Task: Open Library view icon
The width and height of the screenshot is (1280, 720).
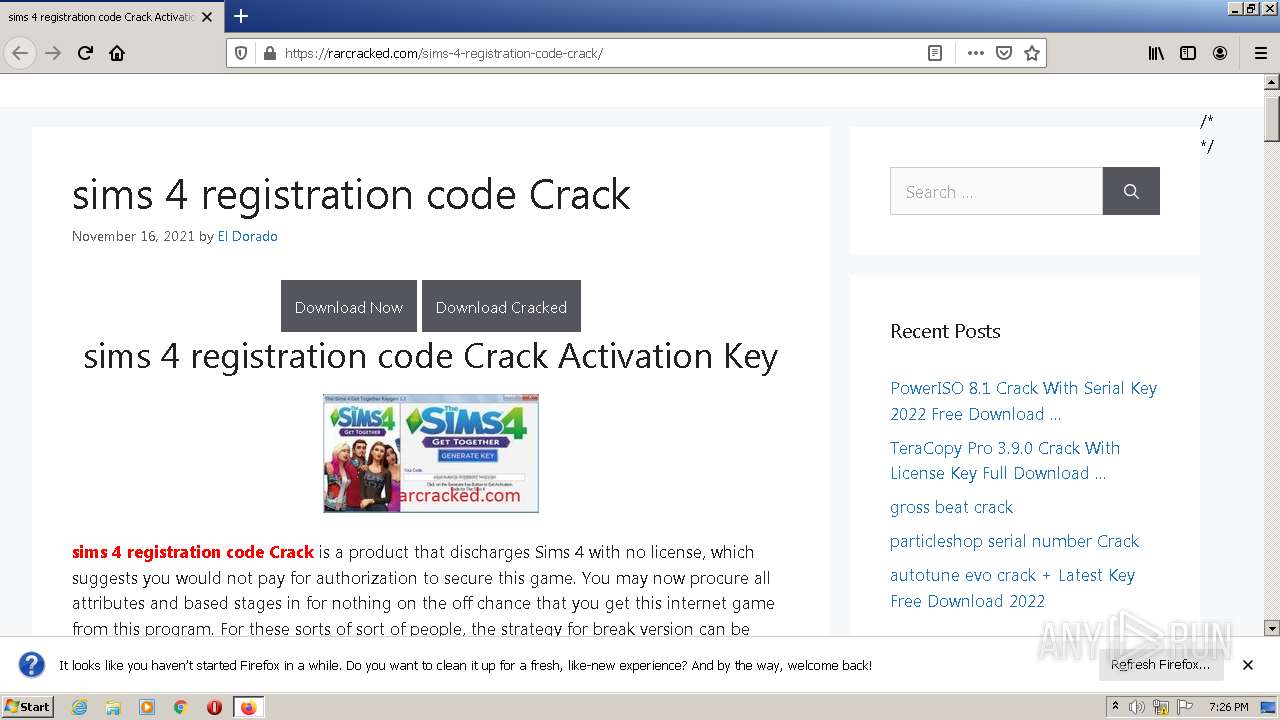Action: click(x=1156, y=53)
